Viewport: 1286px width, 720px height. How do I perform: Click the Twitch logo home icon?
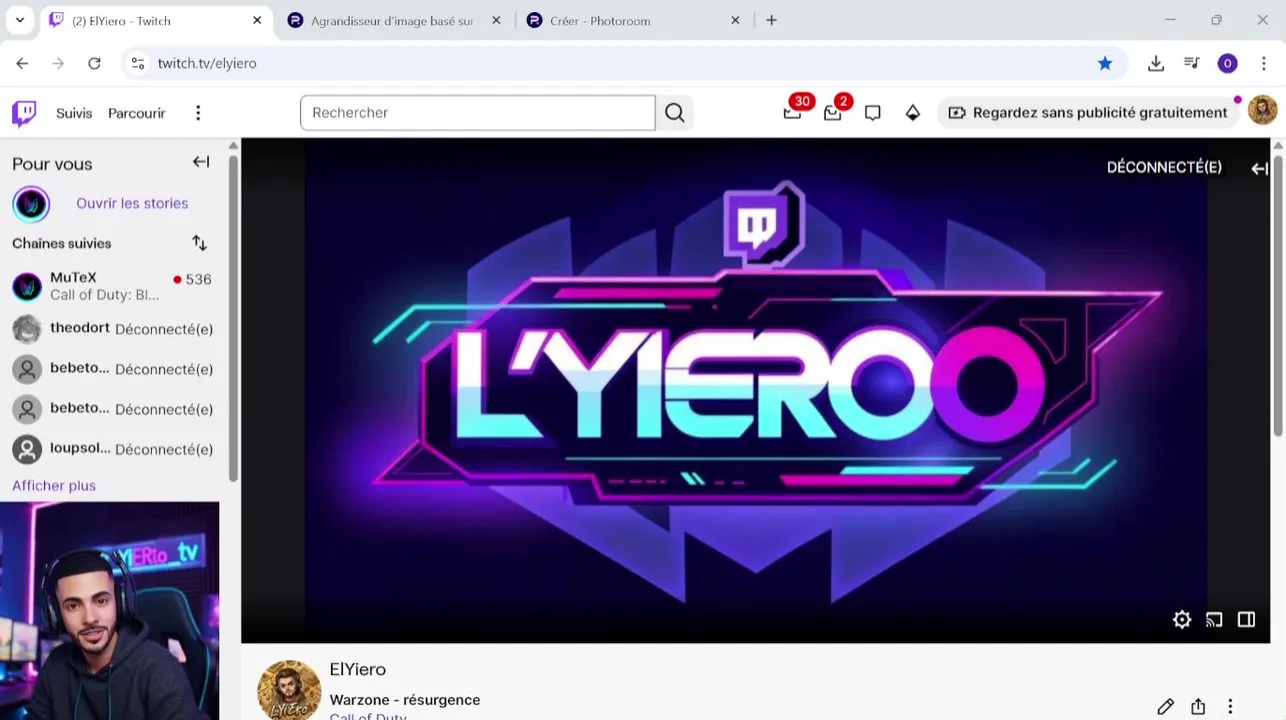tap(24, 113)
